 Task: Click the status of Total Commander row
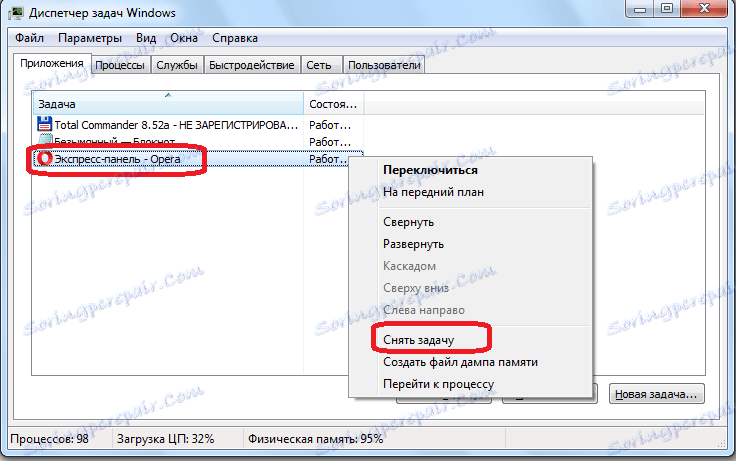[330, 125]
